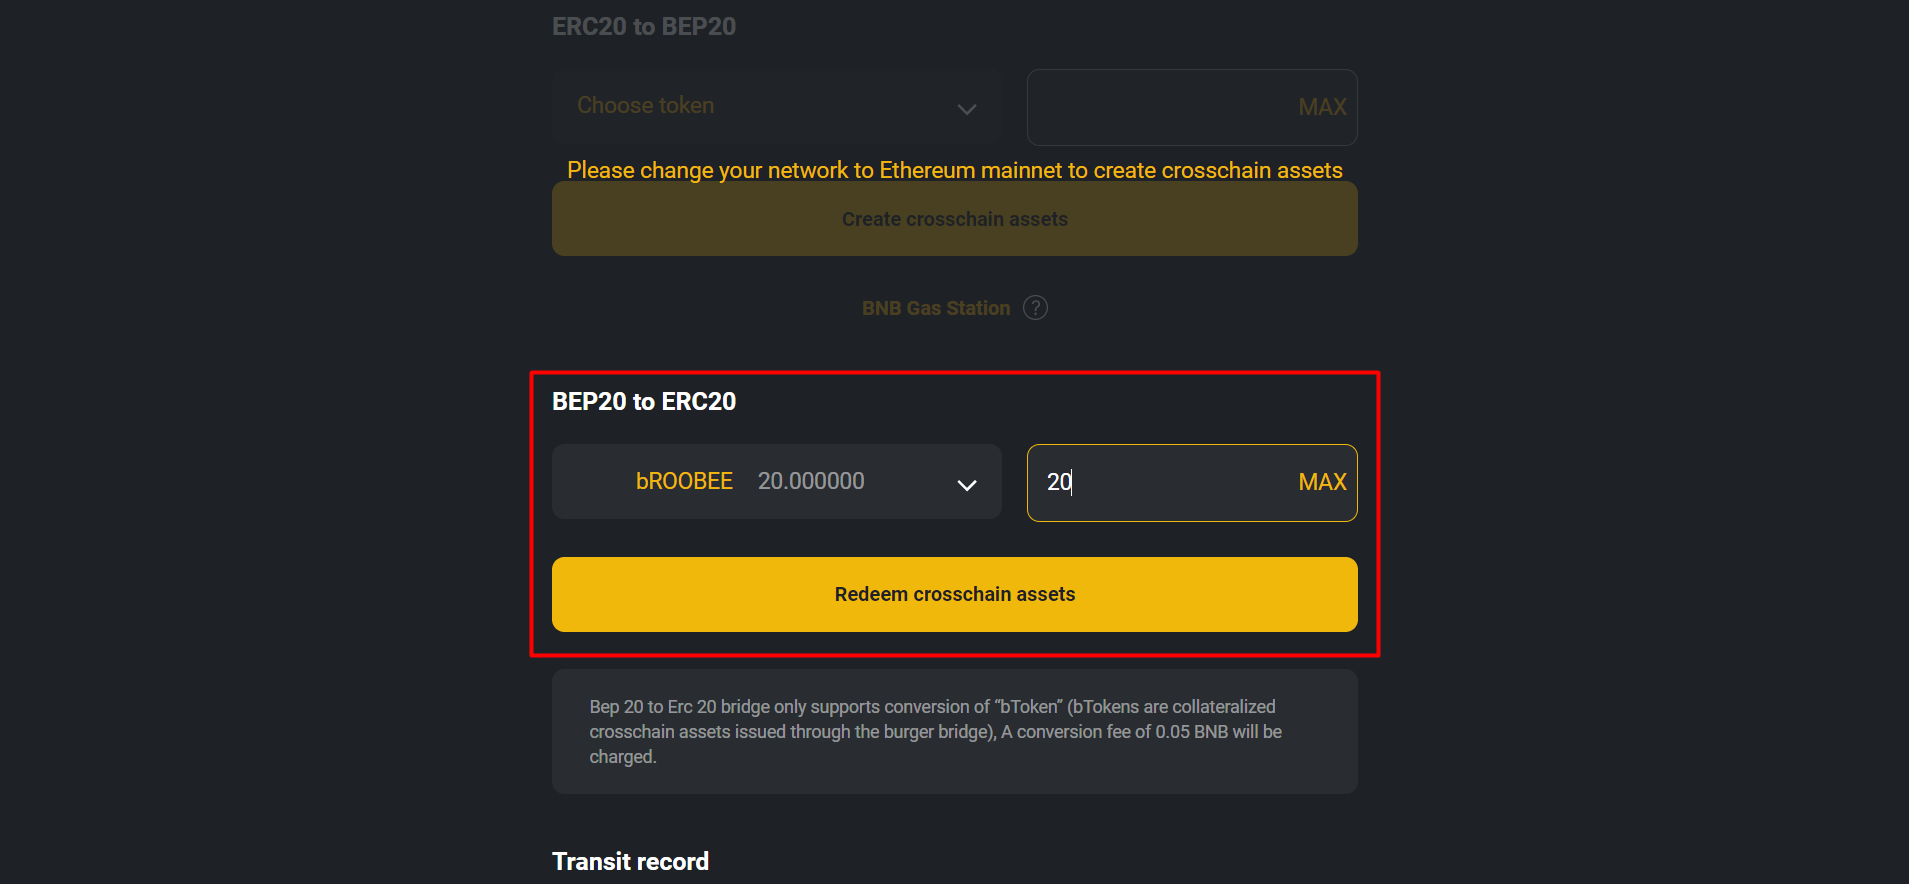The image size is (1909, 884).
Task: Expand the Choose token dropdown chevron
Action: pyautogui.click(x=966, y=109)
